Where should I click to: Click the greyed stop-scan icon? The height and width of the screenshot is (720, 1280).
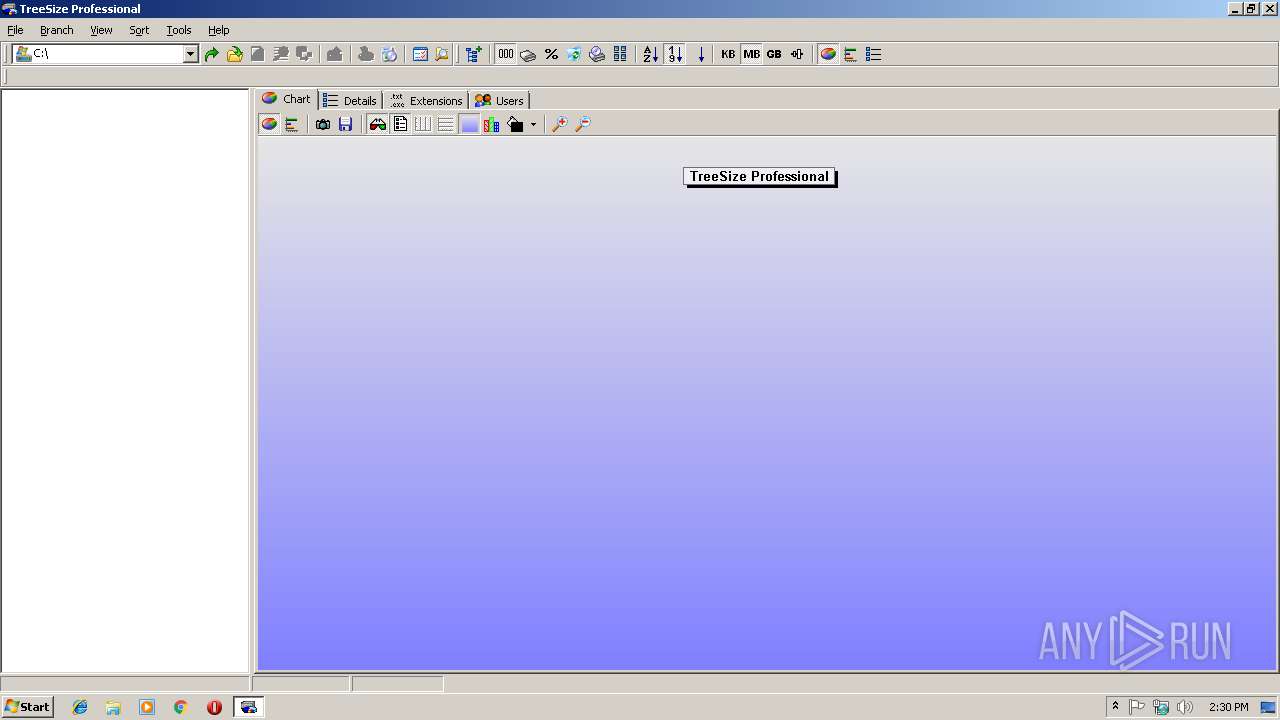pyautogui.click(x=257, y=54)
